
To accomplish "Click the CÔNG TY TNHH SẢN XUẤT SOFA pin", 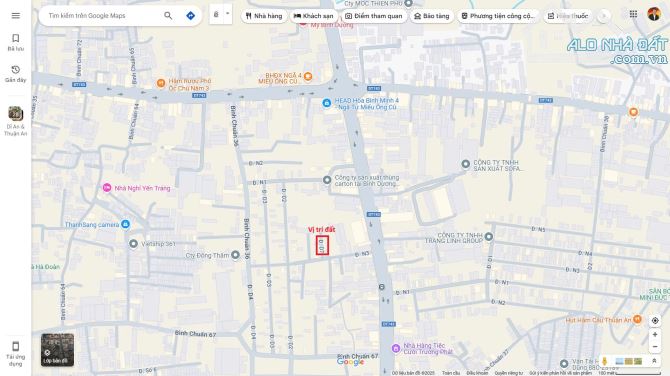I will (x=466, y=164).
